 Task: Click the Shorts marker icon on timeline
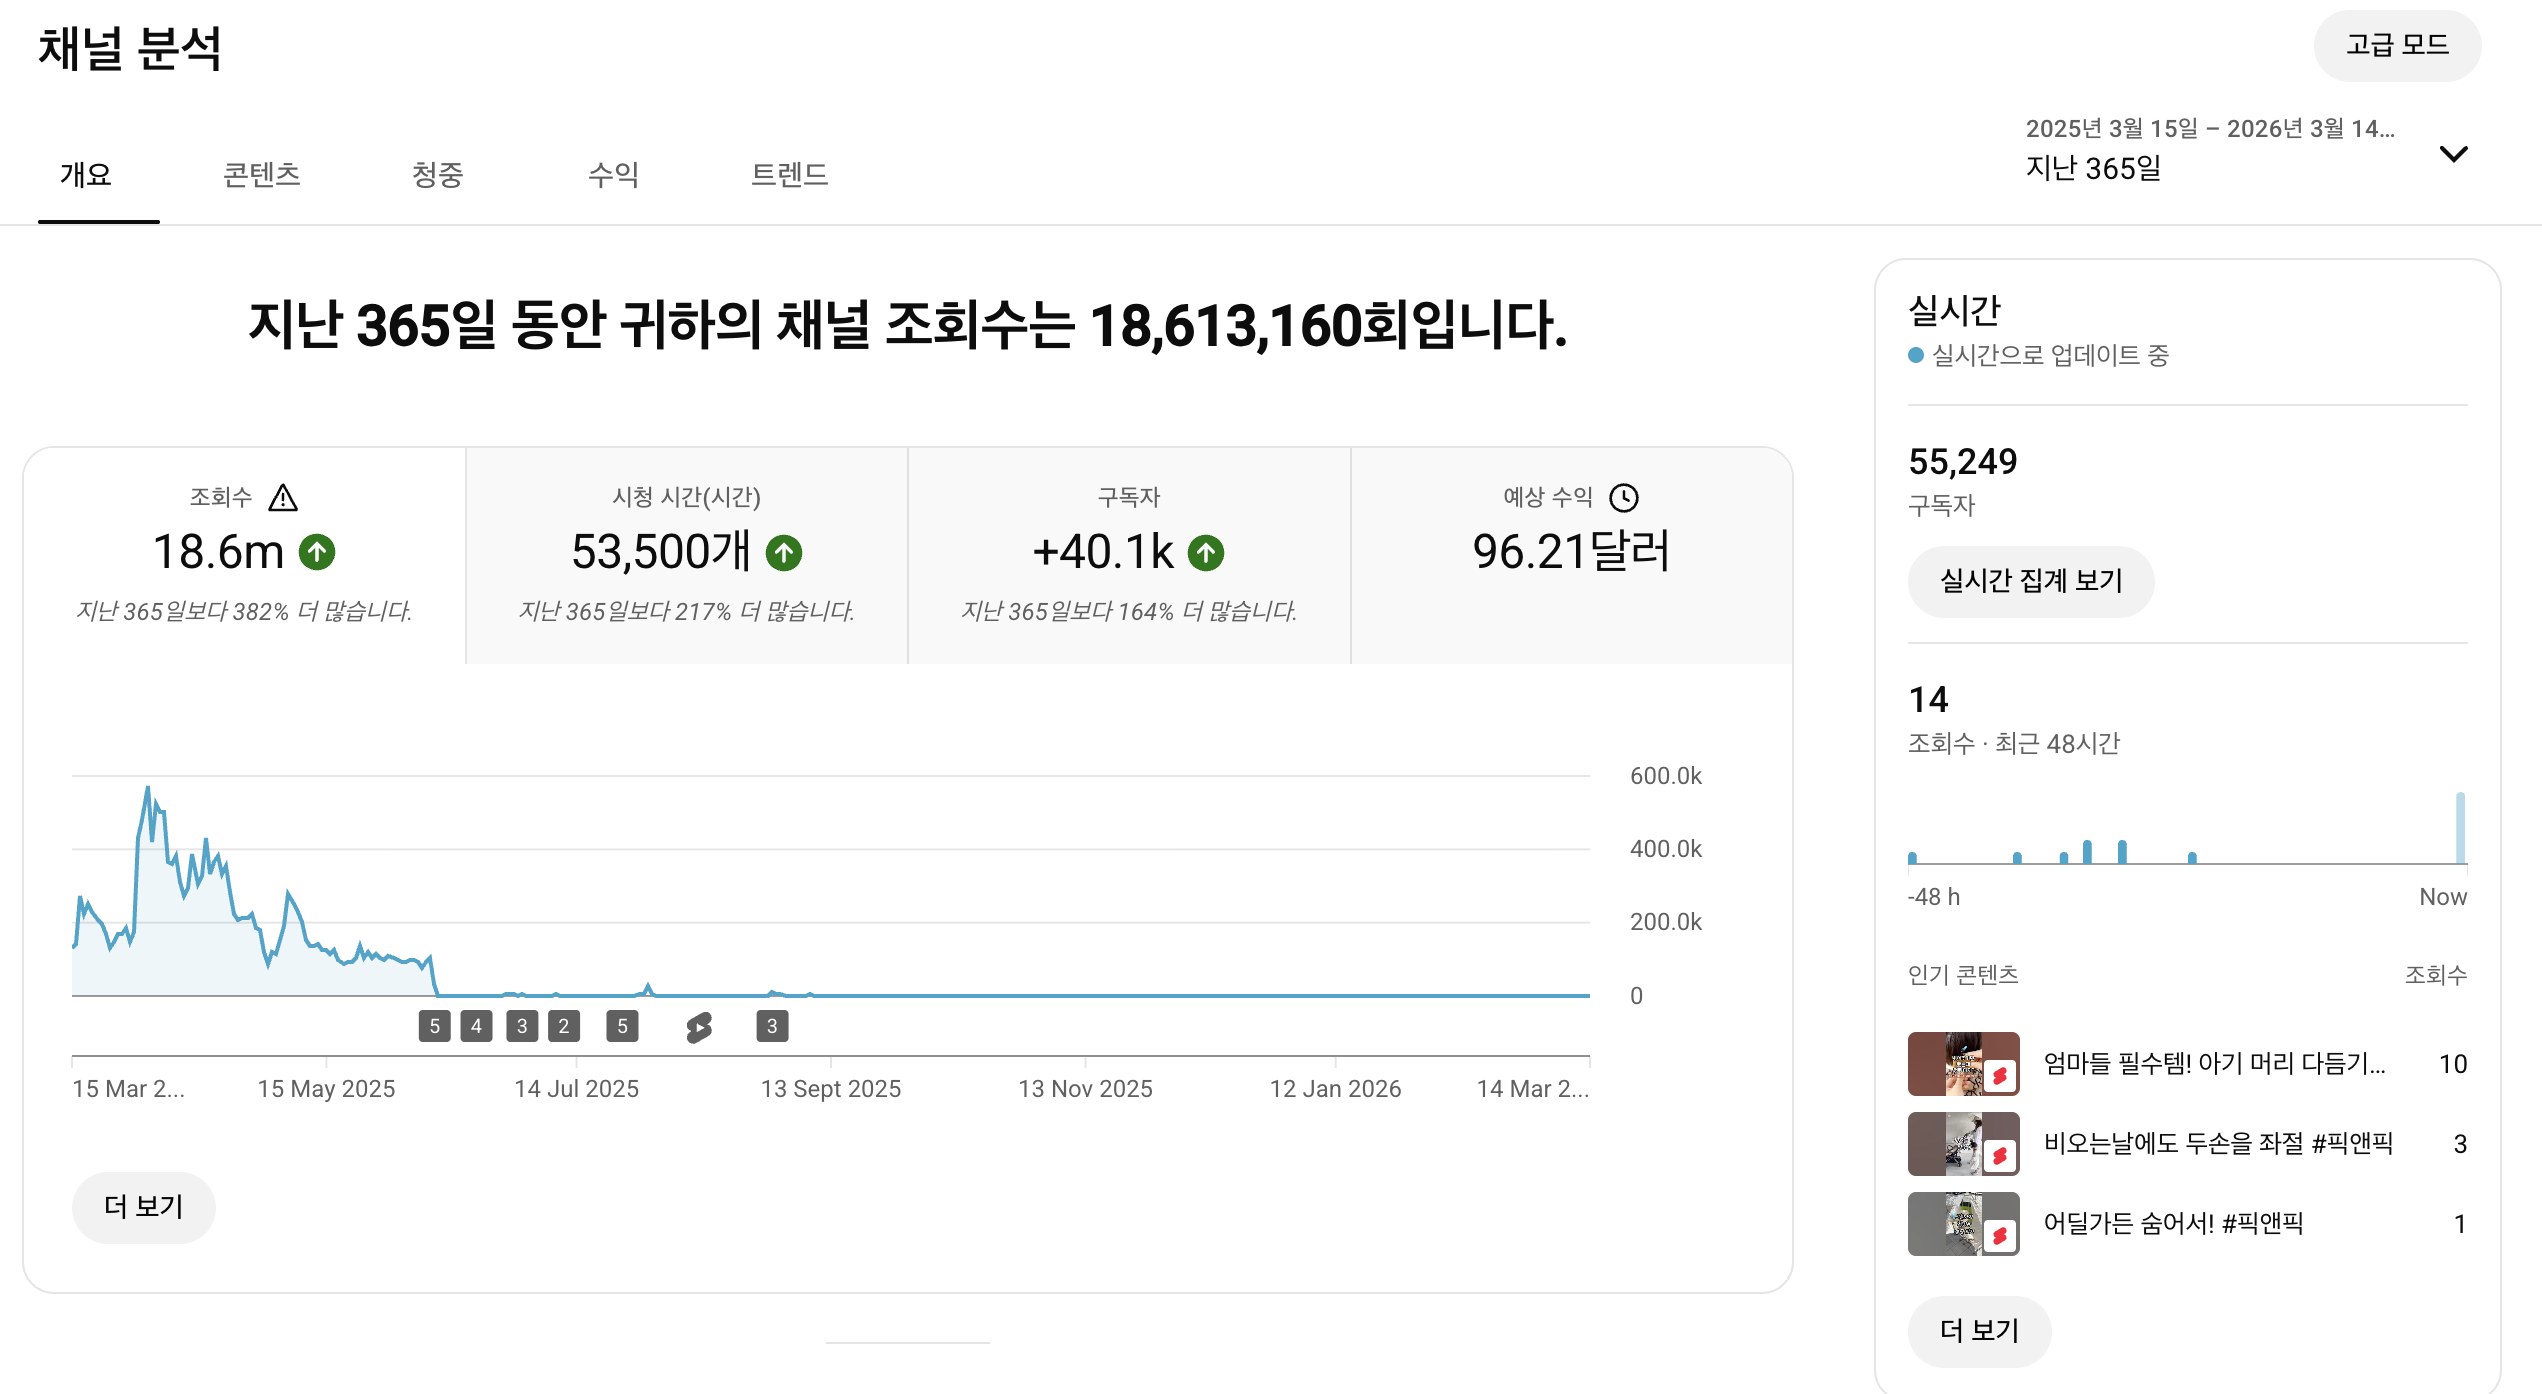699,1026
